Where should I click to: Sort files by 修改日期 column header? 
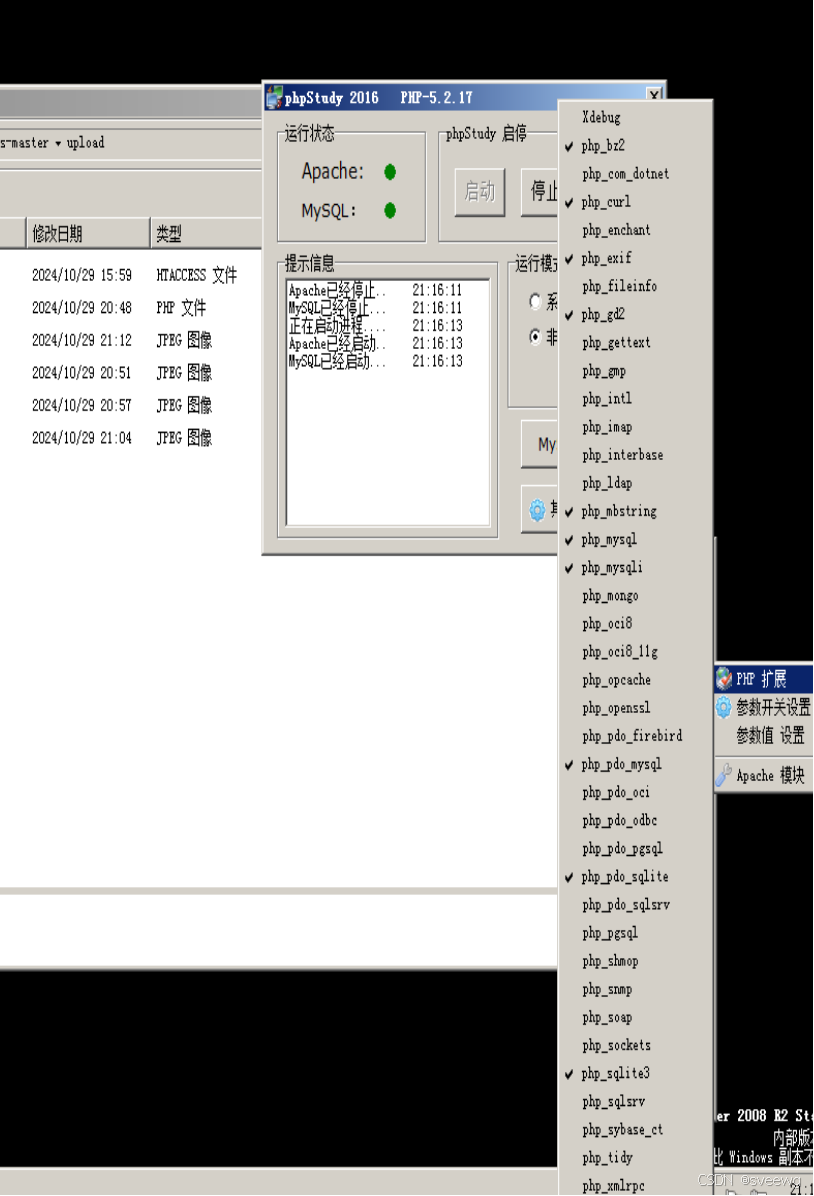[88, 233]
